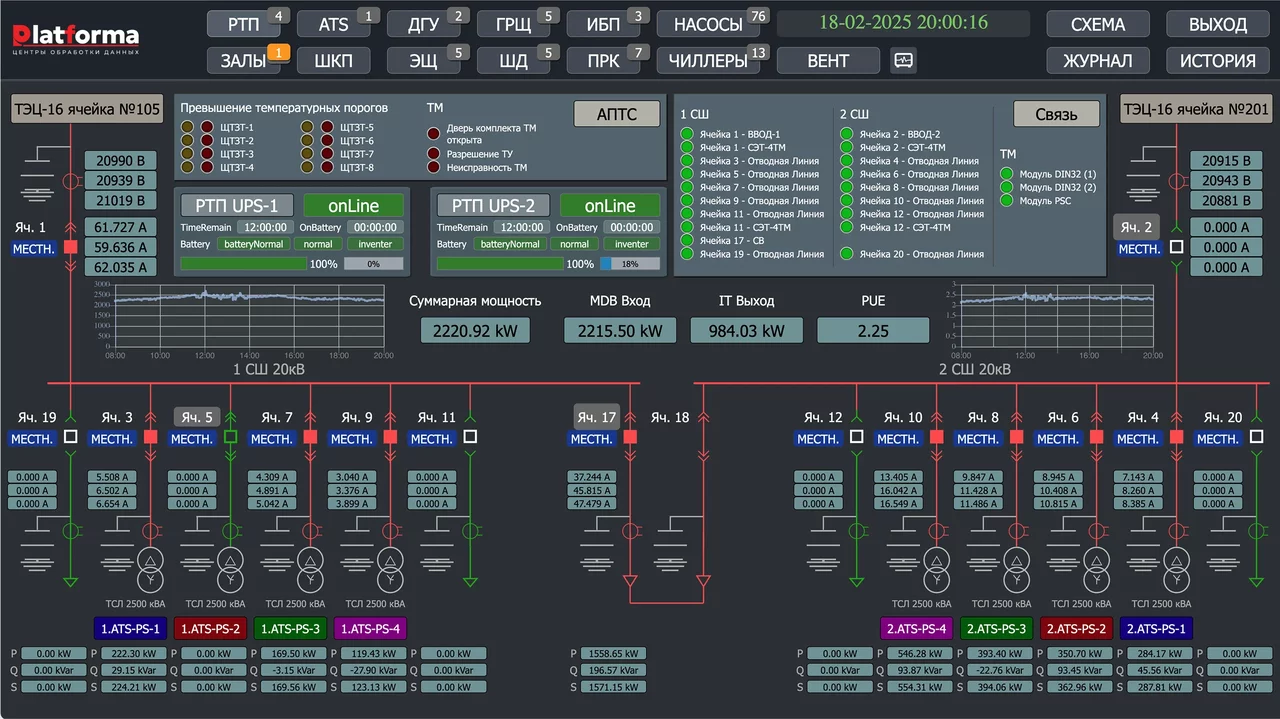Toggle the МЕСТН. mode of Яч. 17
Screen dimensions: 1280x719
tap(592, 439)
